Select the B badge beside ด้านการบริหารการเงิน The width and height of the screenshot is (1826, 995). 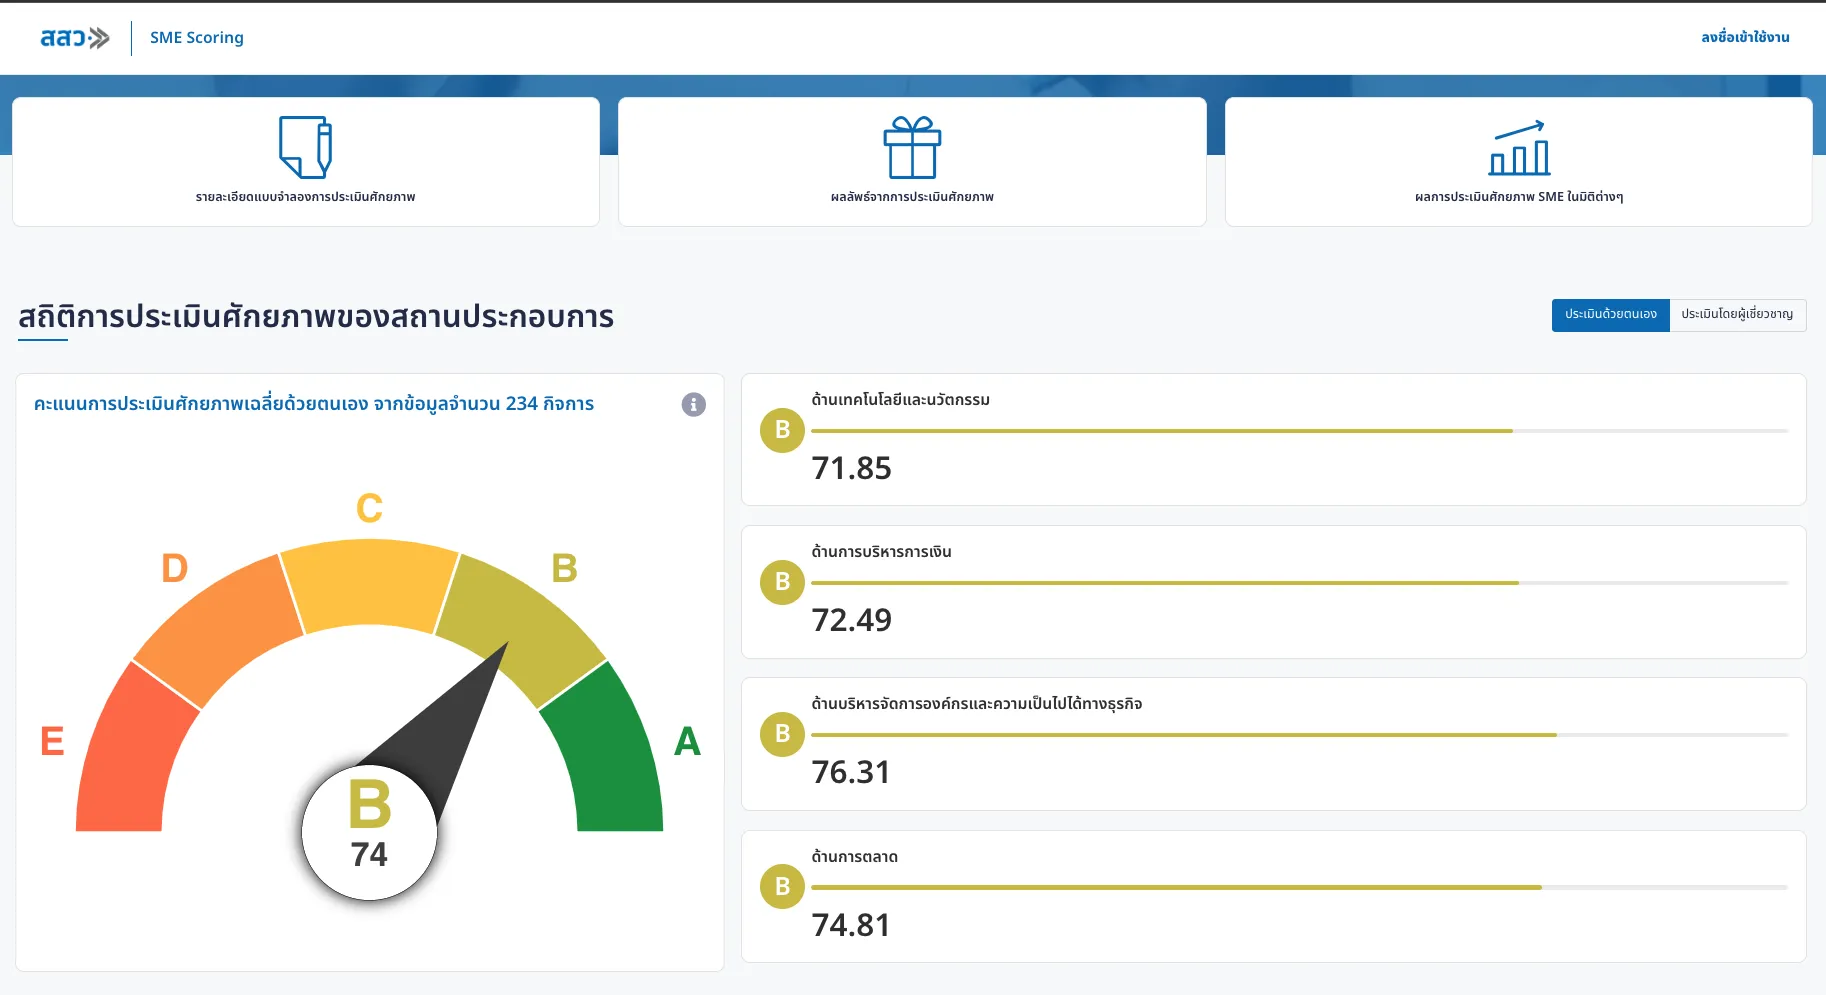[781, 582]
